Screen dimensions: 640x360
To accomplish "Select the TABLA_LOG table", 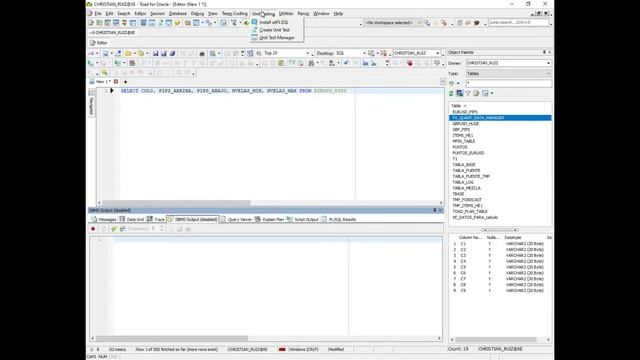I will coord(463,182).
